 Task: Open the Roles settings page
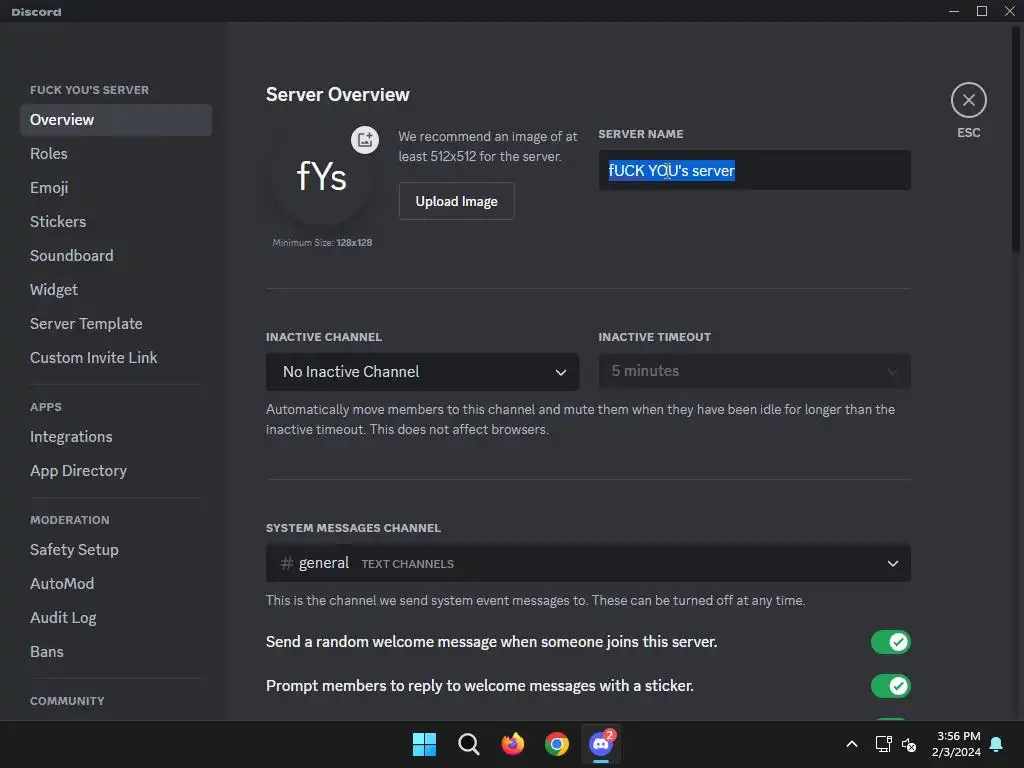[116, 153]
